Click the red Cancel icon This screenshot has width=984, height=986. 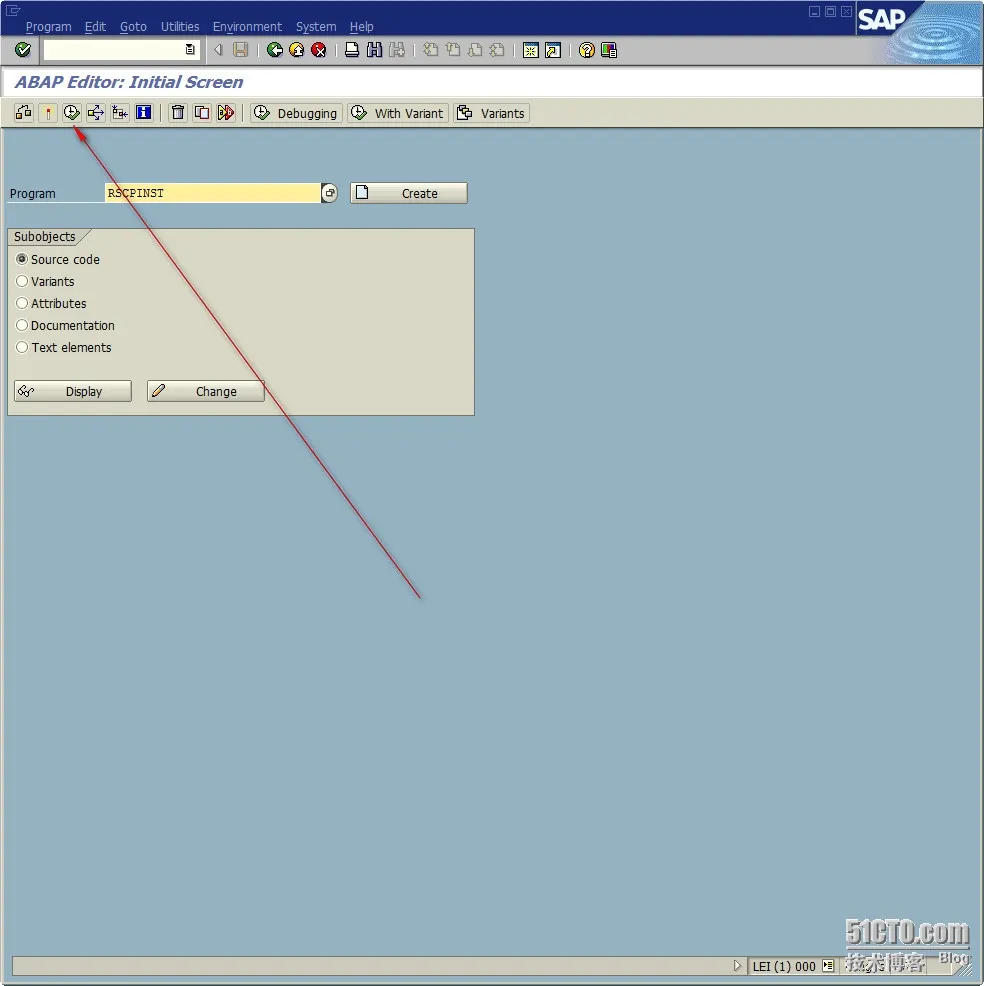[x=319, y=50]
